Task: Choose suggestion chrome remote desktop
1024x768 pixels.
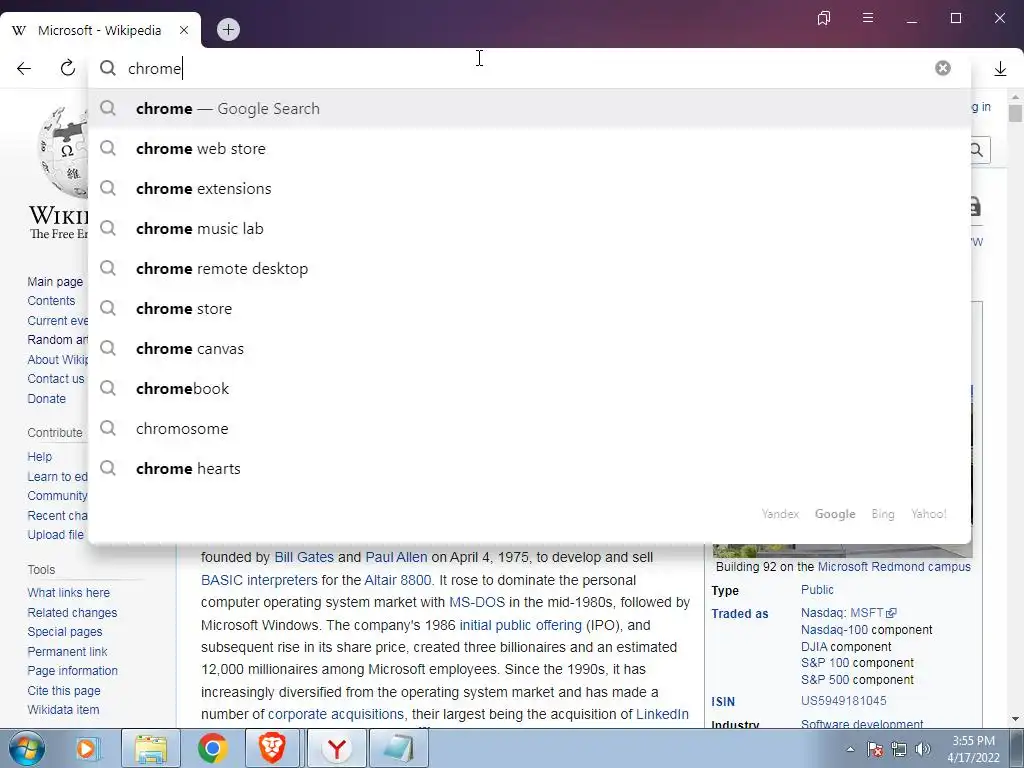Action: [x=530, y=268]
